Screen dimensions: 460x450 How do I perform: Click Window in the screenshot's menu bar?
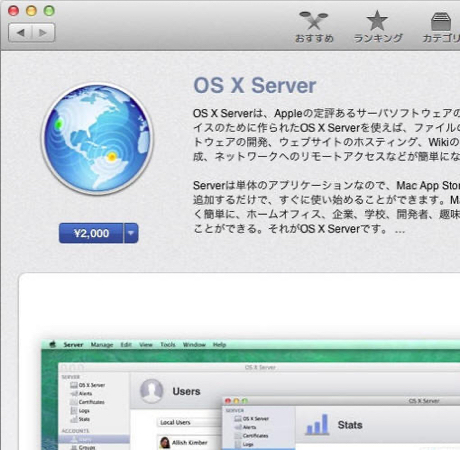[194, 345]
